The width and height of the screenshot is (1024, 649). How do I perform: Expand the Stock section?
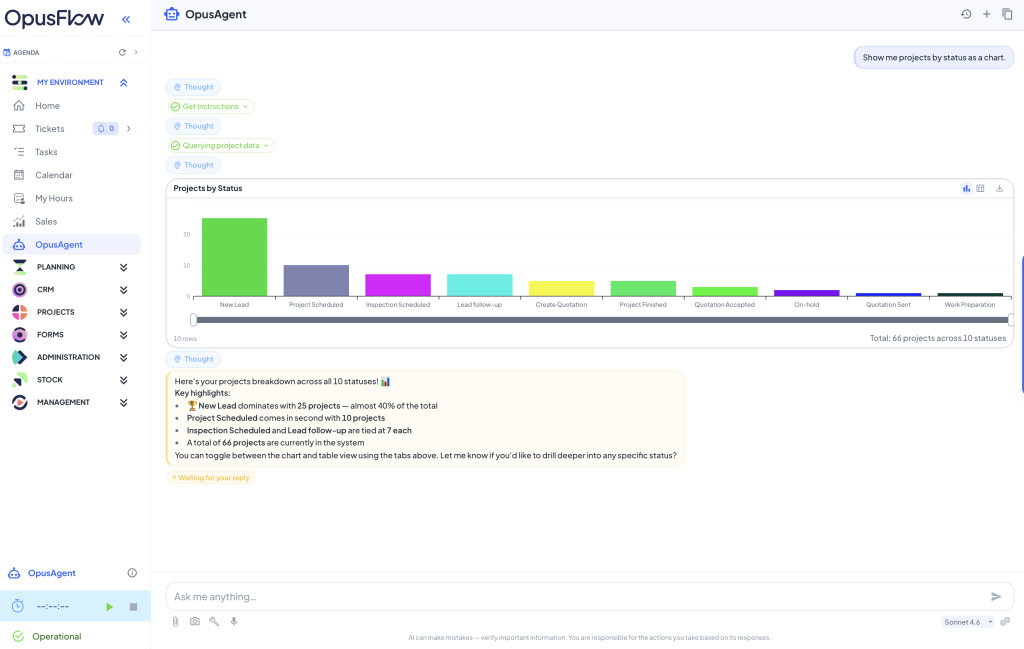point(123,380)
